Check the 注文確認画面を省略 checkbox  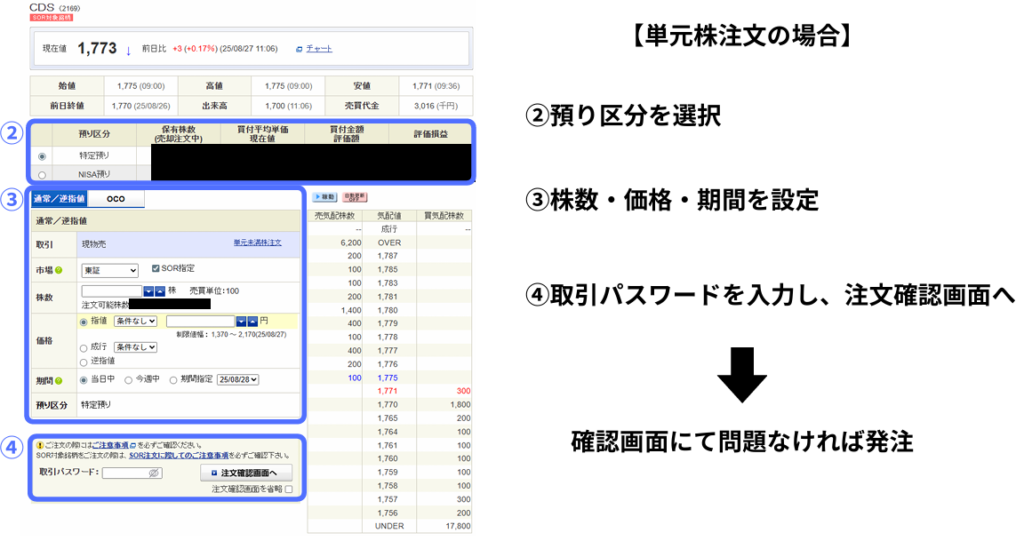pos(289,490)
